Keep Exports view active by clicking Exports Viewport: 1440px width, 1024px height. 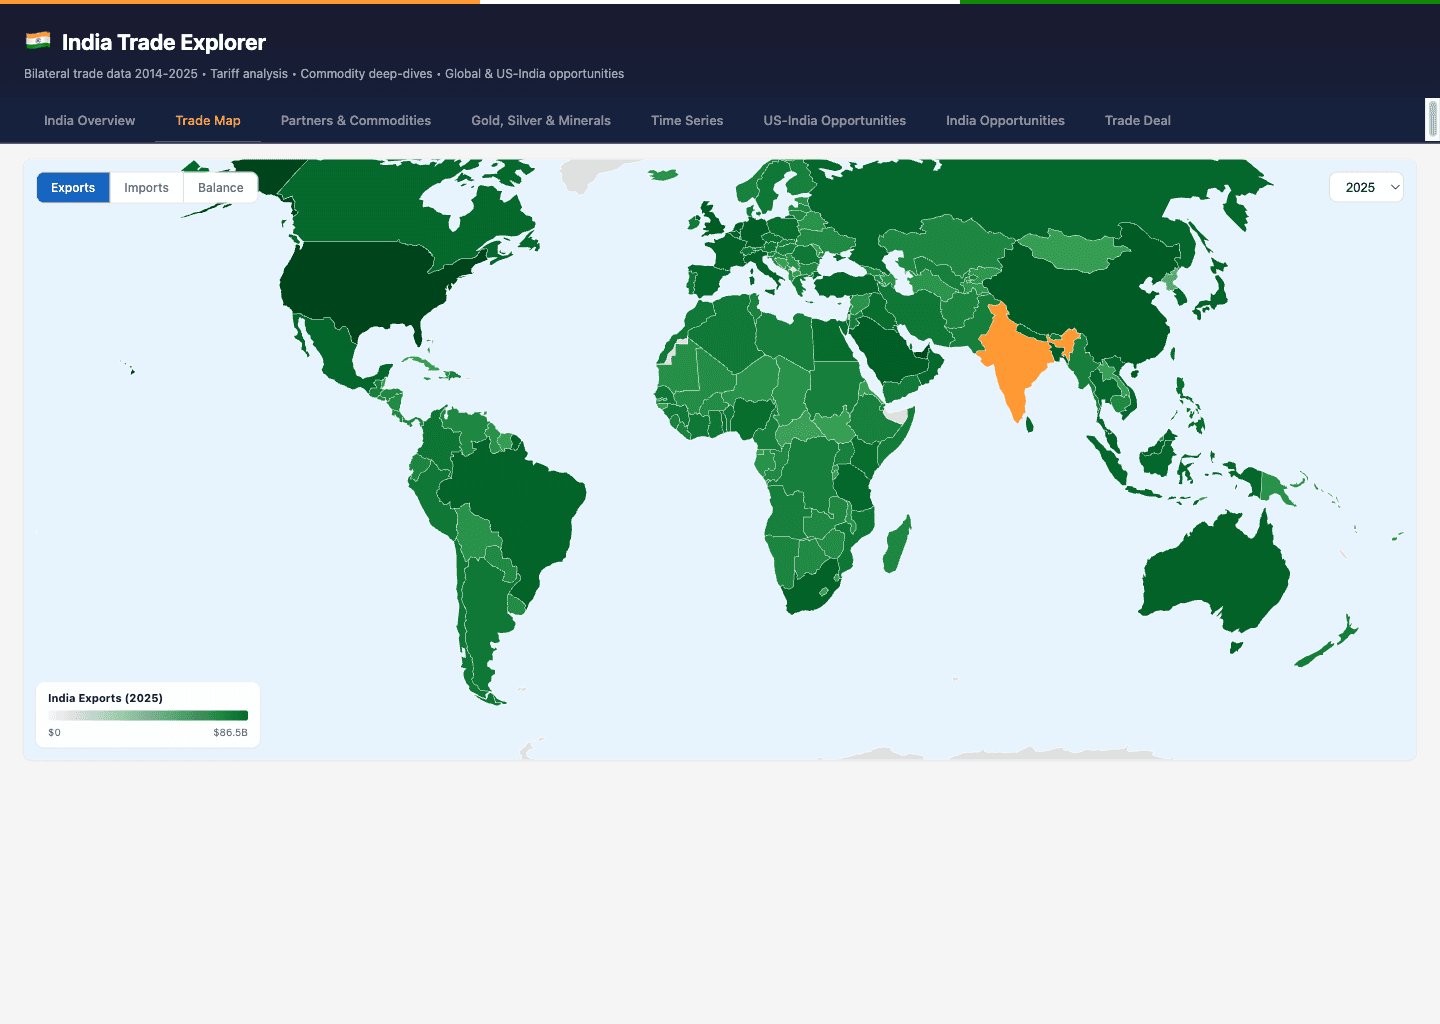(72, 187)
